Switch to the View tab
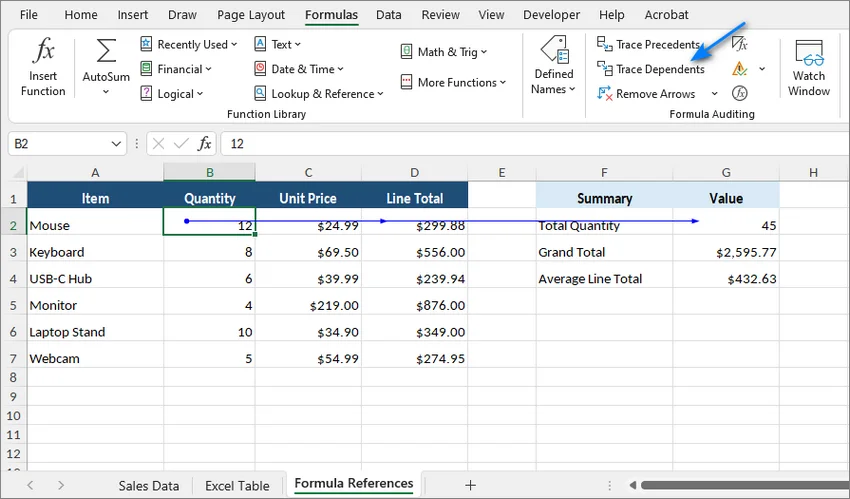The height and width of the screenshot is (499, 850). (491, 15)
